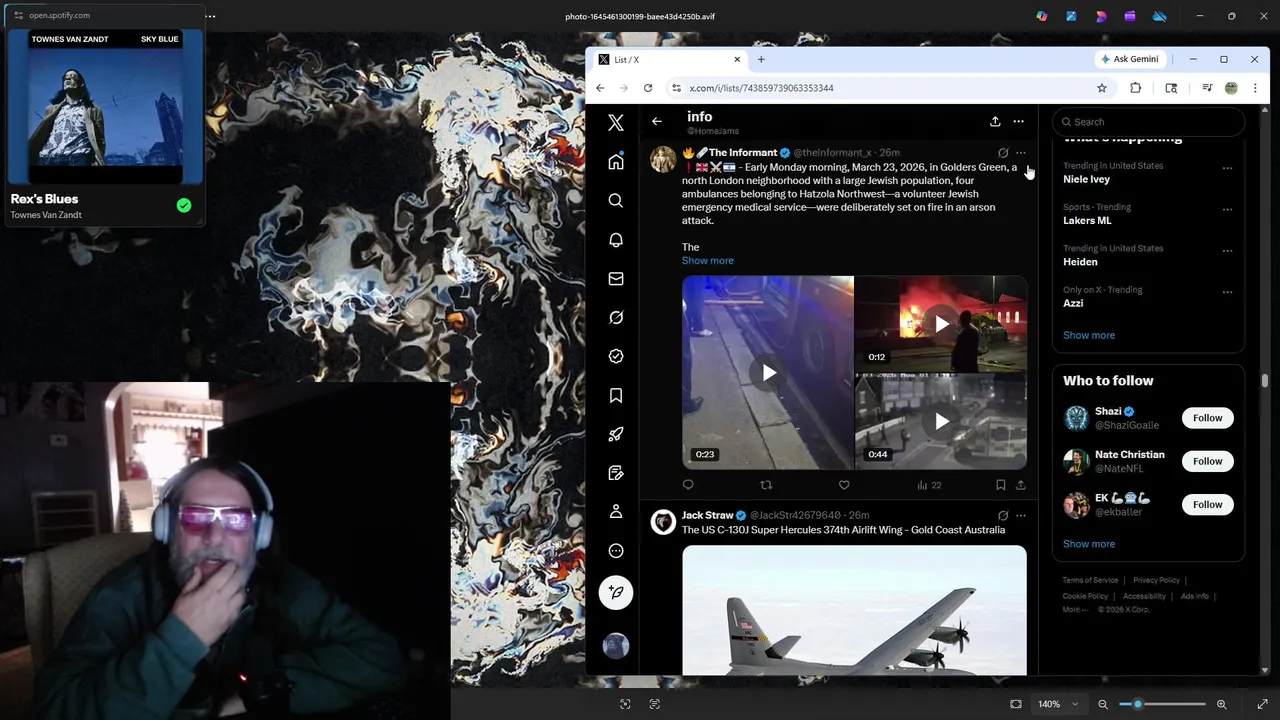Open Grok explain icon on Informant post
The height and width of the screenshot is (720, 1280).
pyautogui.click(x=1003, y=153)
